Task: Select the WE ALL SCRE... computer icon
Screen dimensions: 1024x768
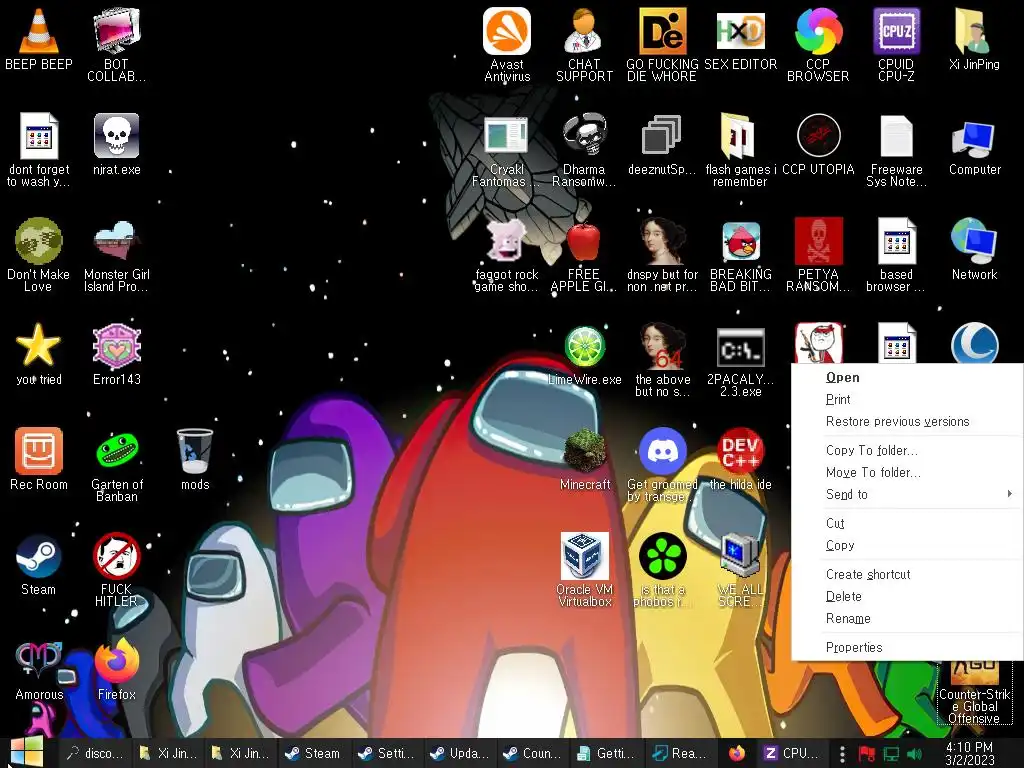Action: click(x=740, y=556)
